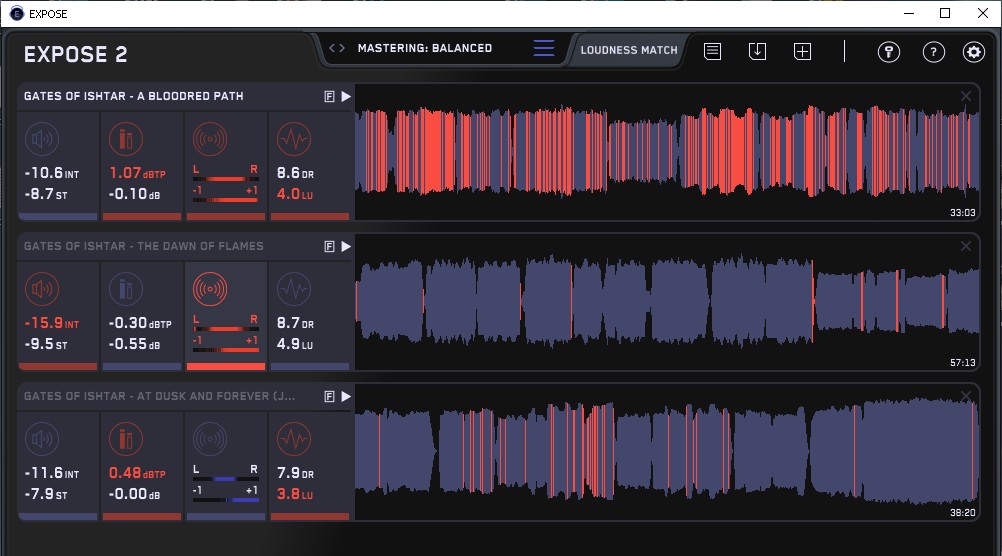Click the stereo/phase icon for A Bloodred Path
Viewport: 1002px width, 556px height.
(210, 139)
